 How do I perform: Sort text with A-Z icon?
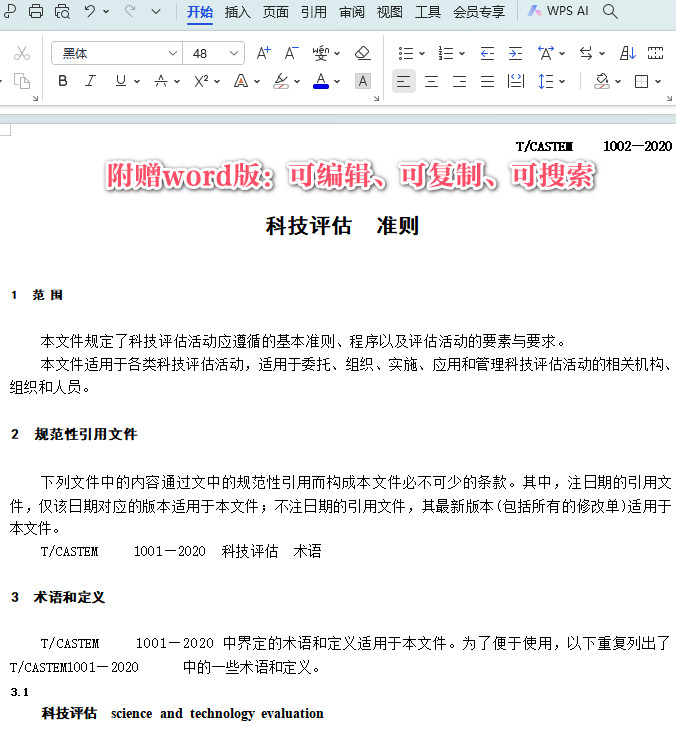point(628,53)
